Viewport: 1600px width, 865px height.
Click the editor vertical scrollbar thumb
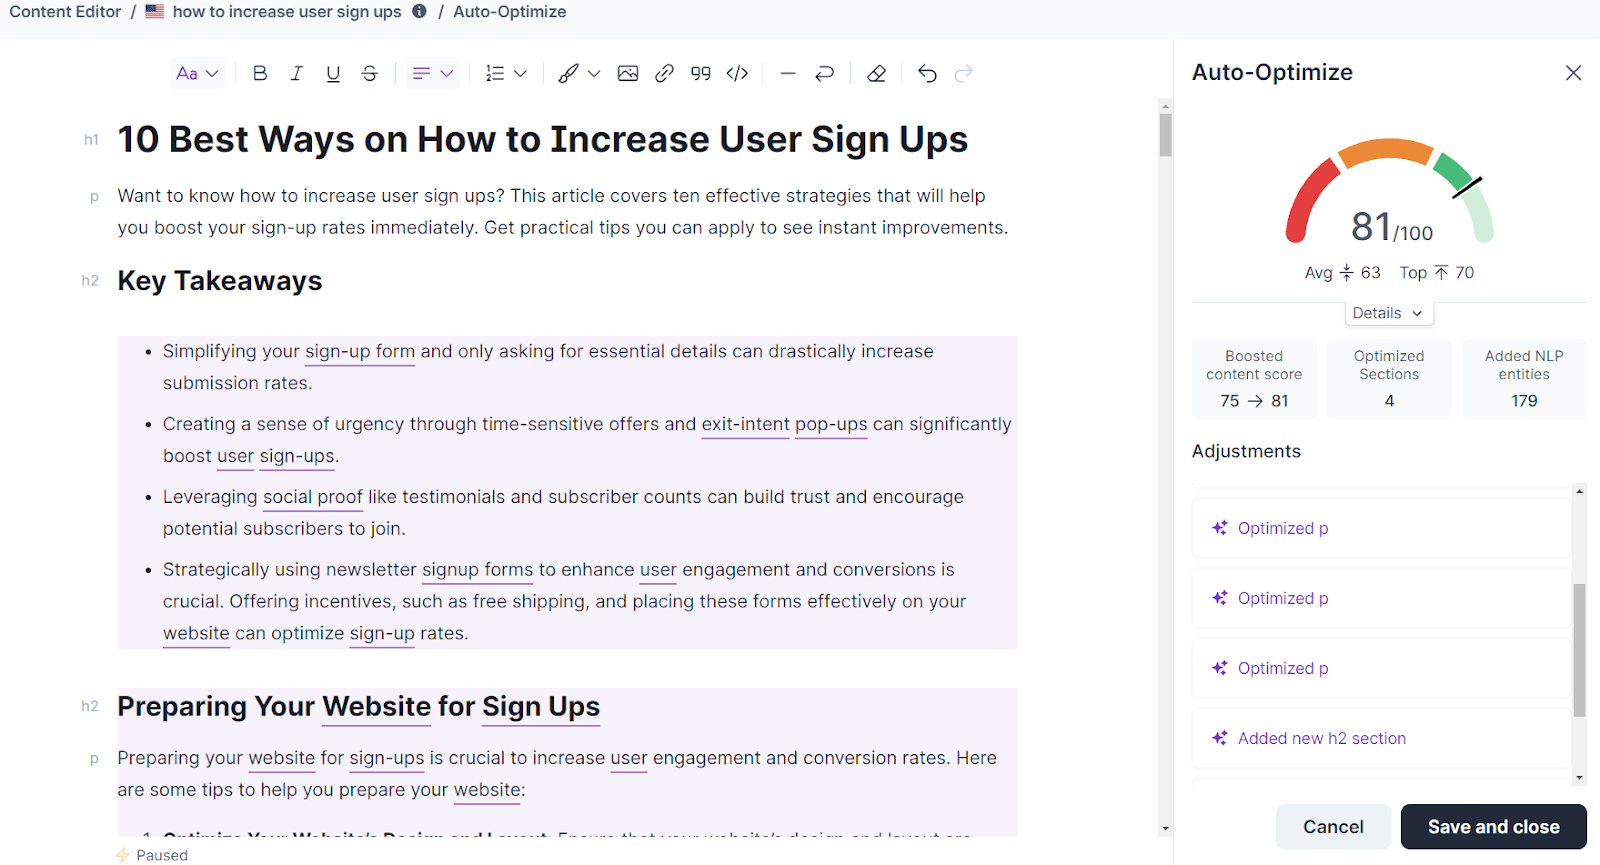coord(1165,135)
